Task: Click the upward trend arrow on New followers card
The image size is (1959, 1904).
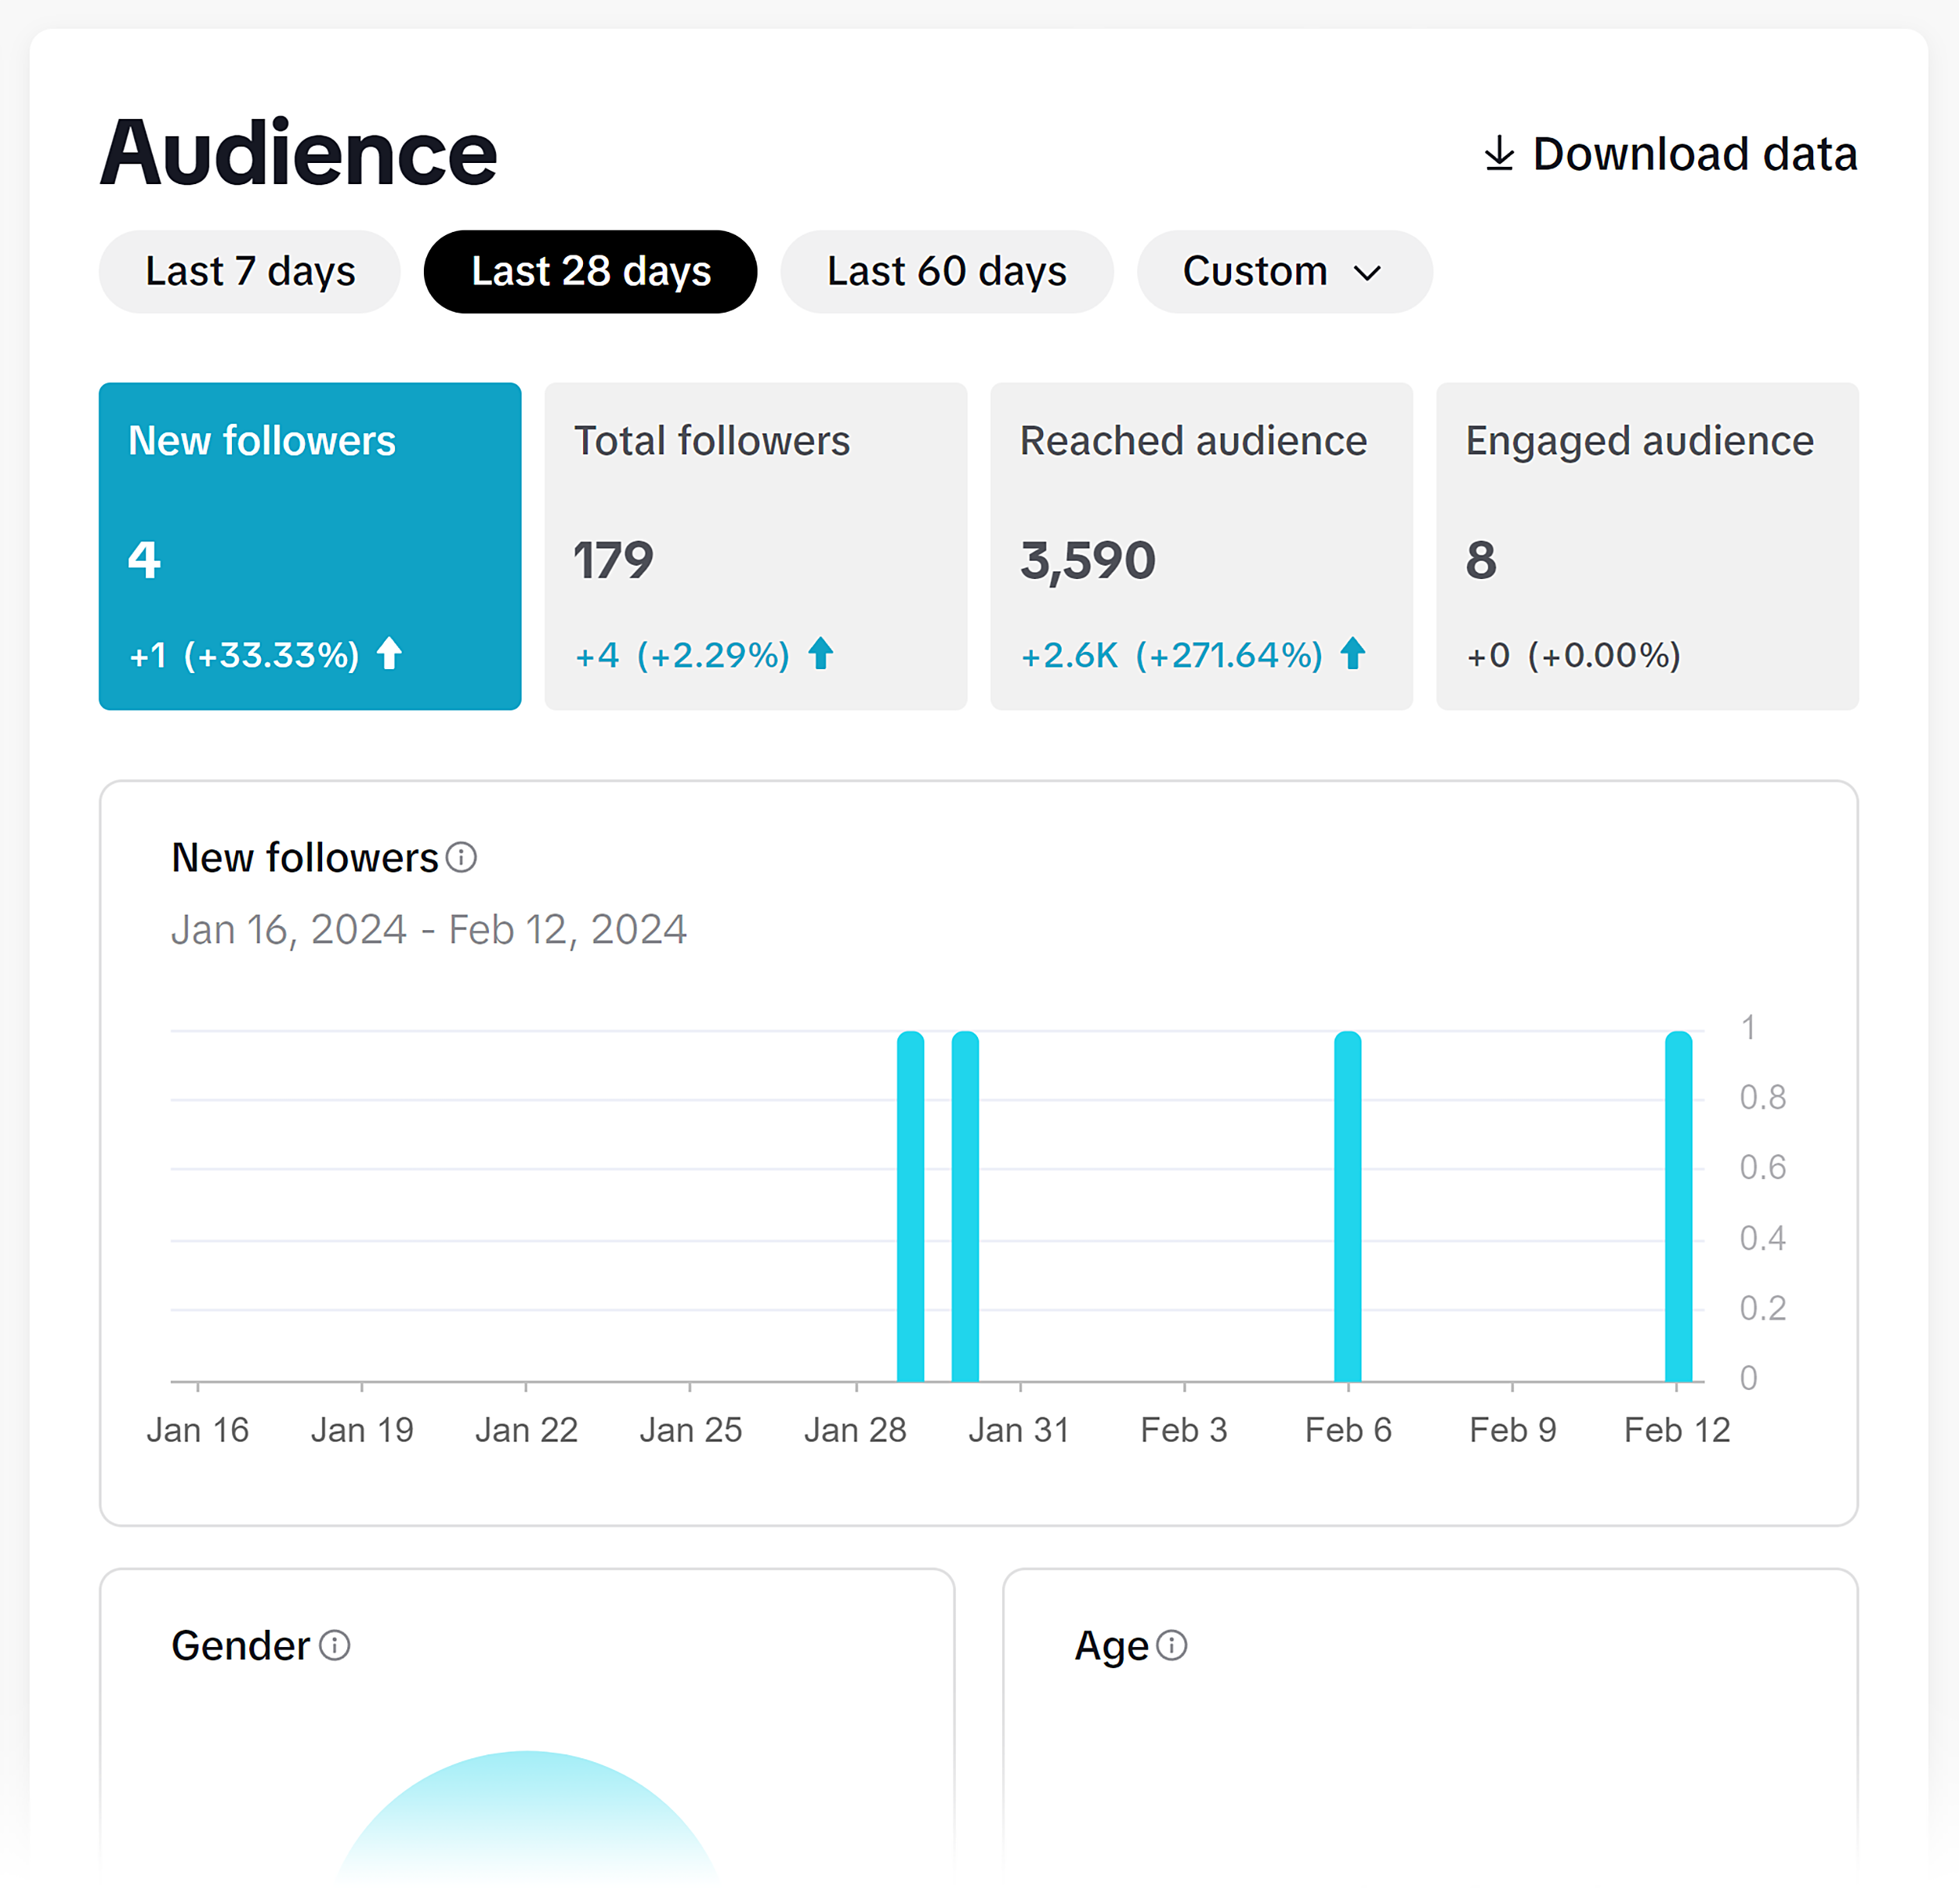Action: coord(390,654)
